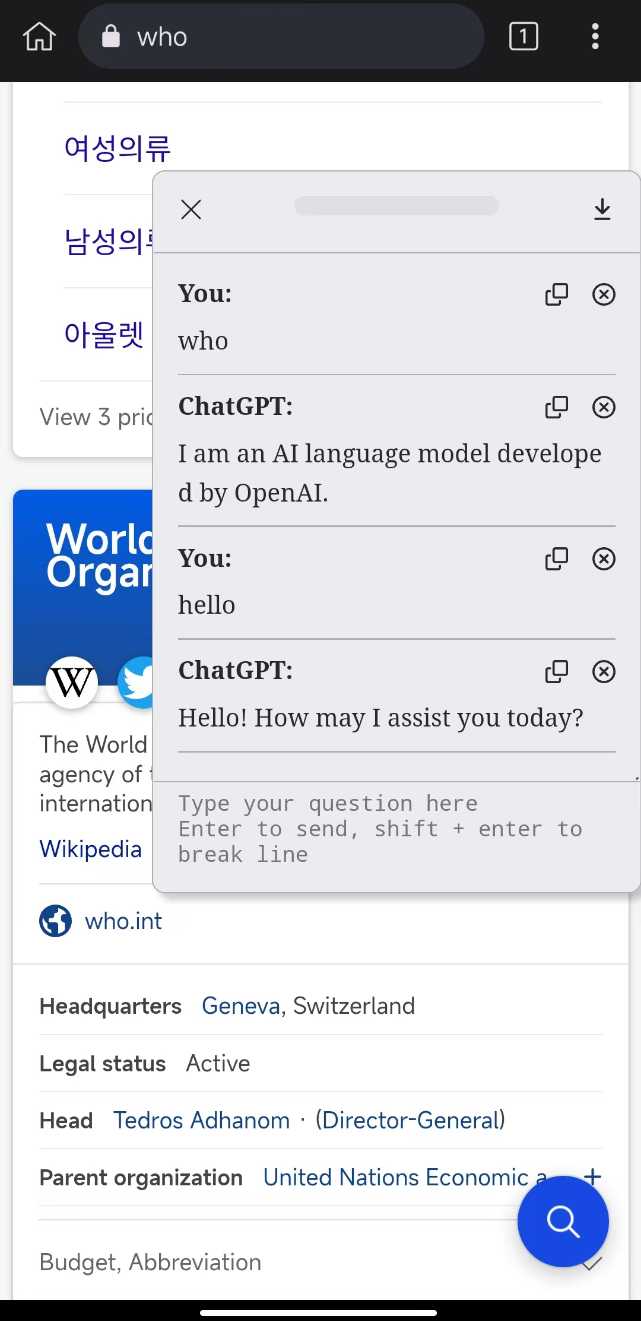Open the browser three-dot overflow menu
Screen dimensions: 641x1321
595,37
